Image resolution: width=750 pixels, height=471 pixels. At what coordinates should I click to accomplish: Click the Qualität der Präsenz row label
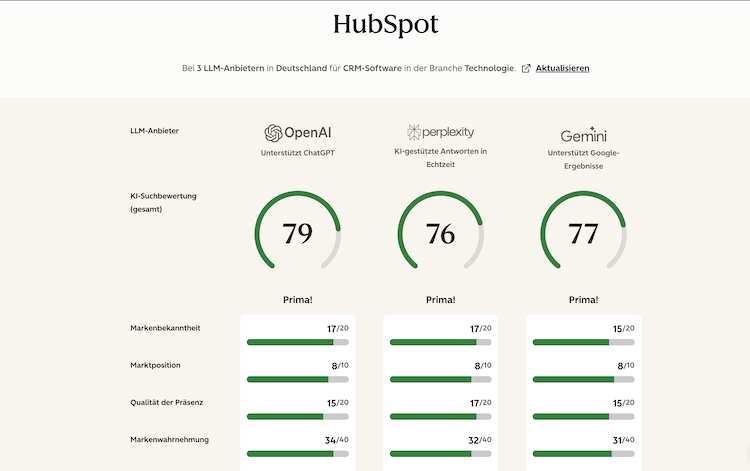tap(166, 403)
